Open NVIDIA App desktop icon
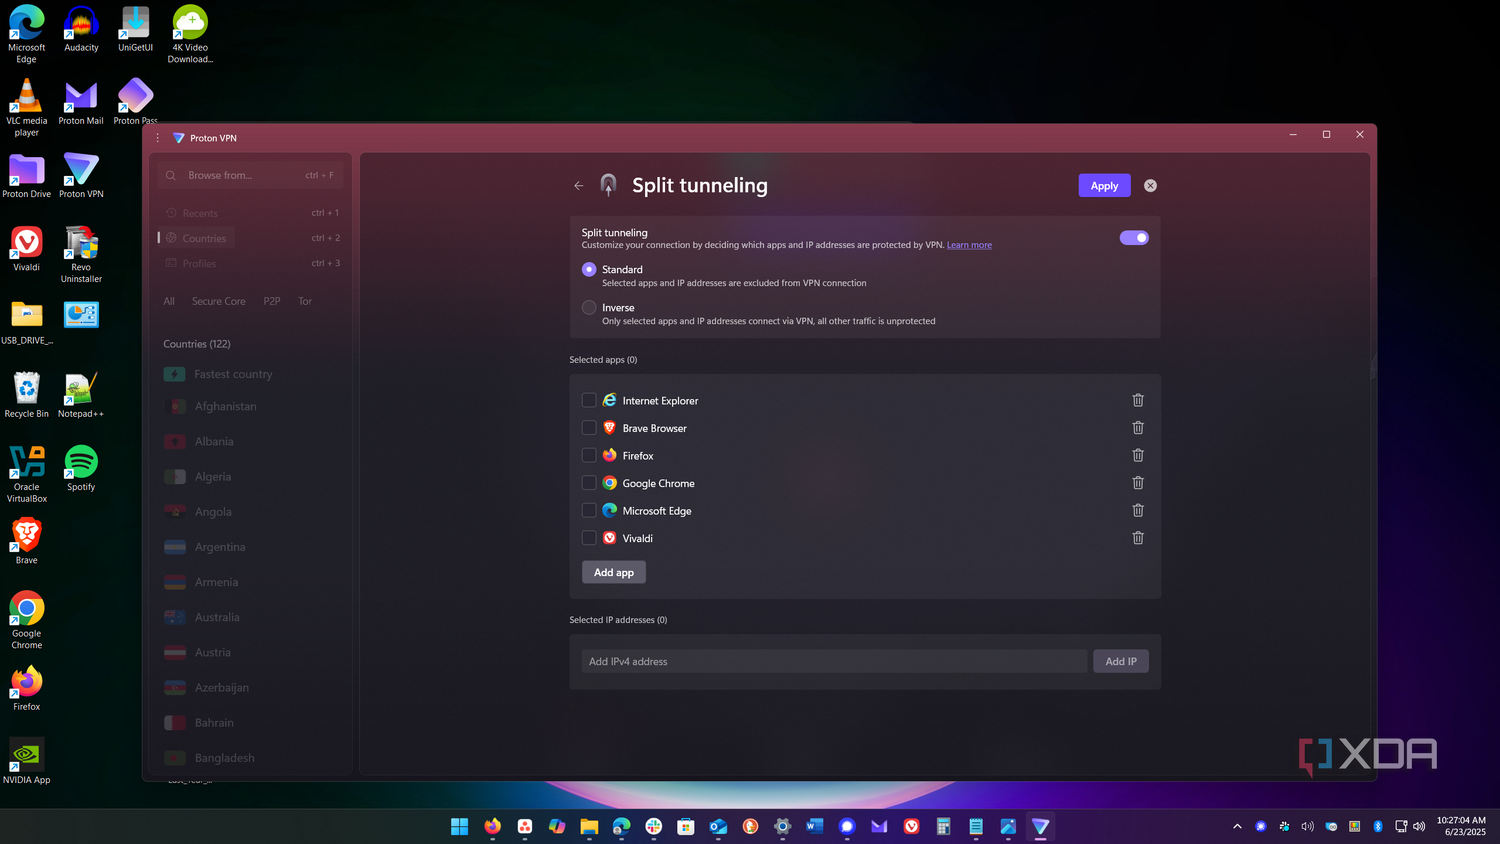 [27, 762]
